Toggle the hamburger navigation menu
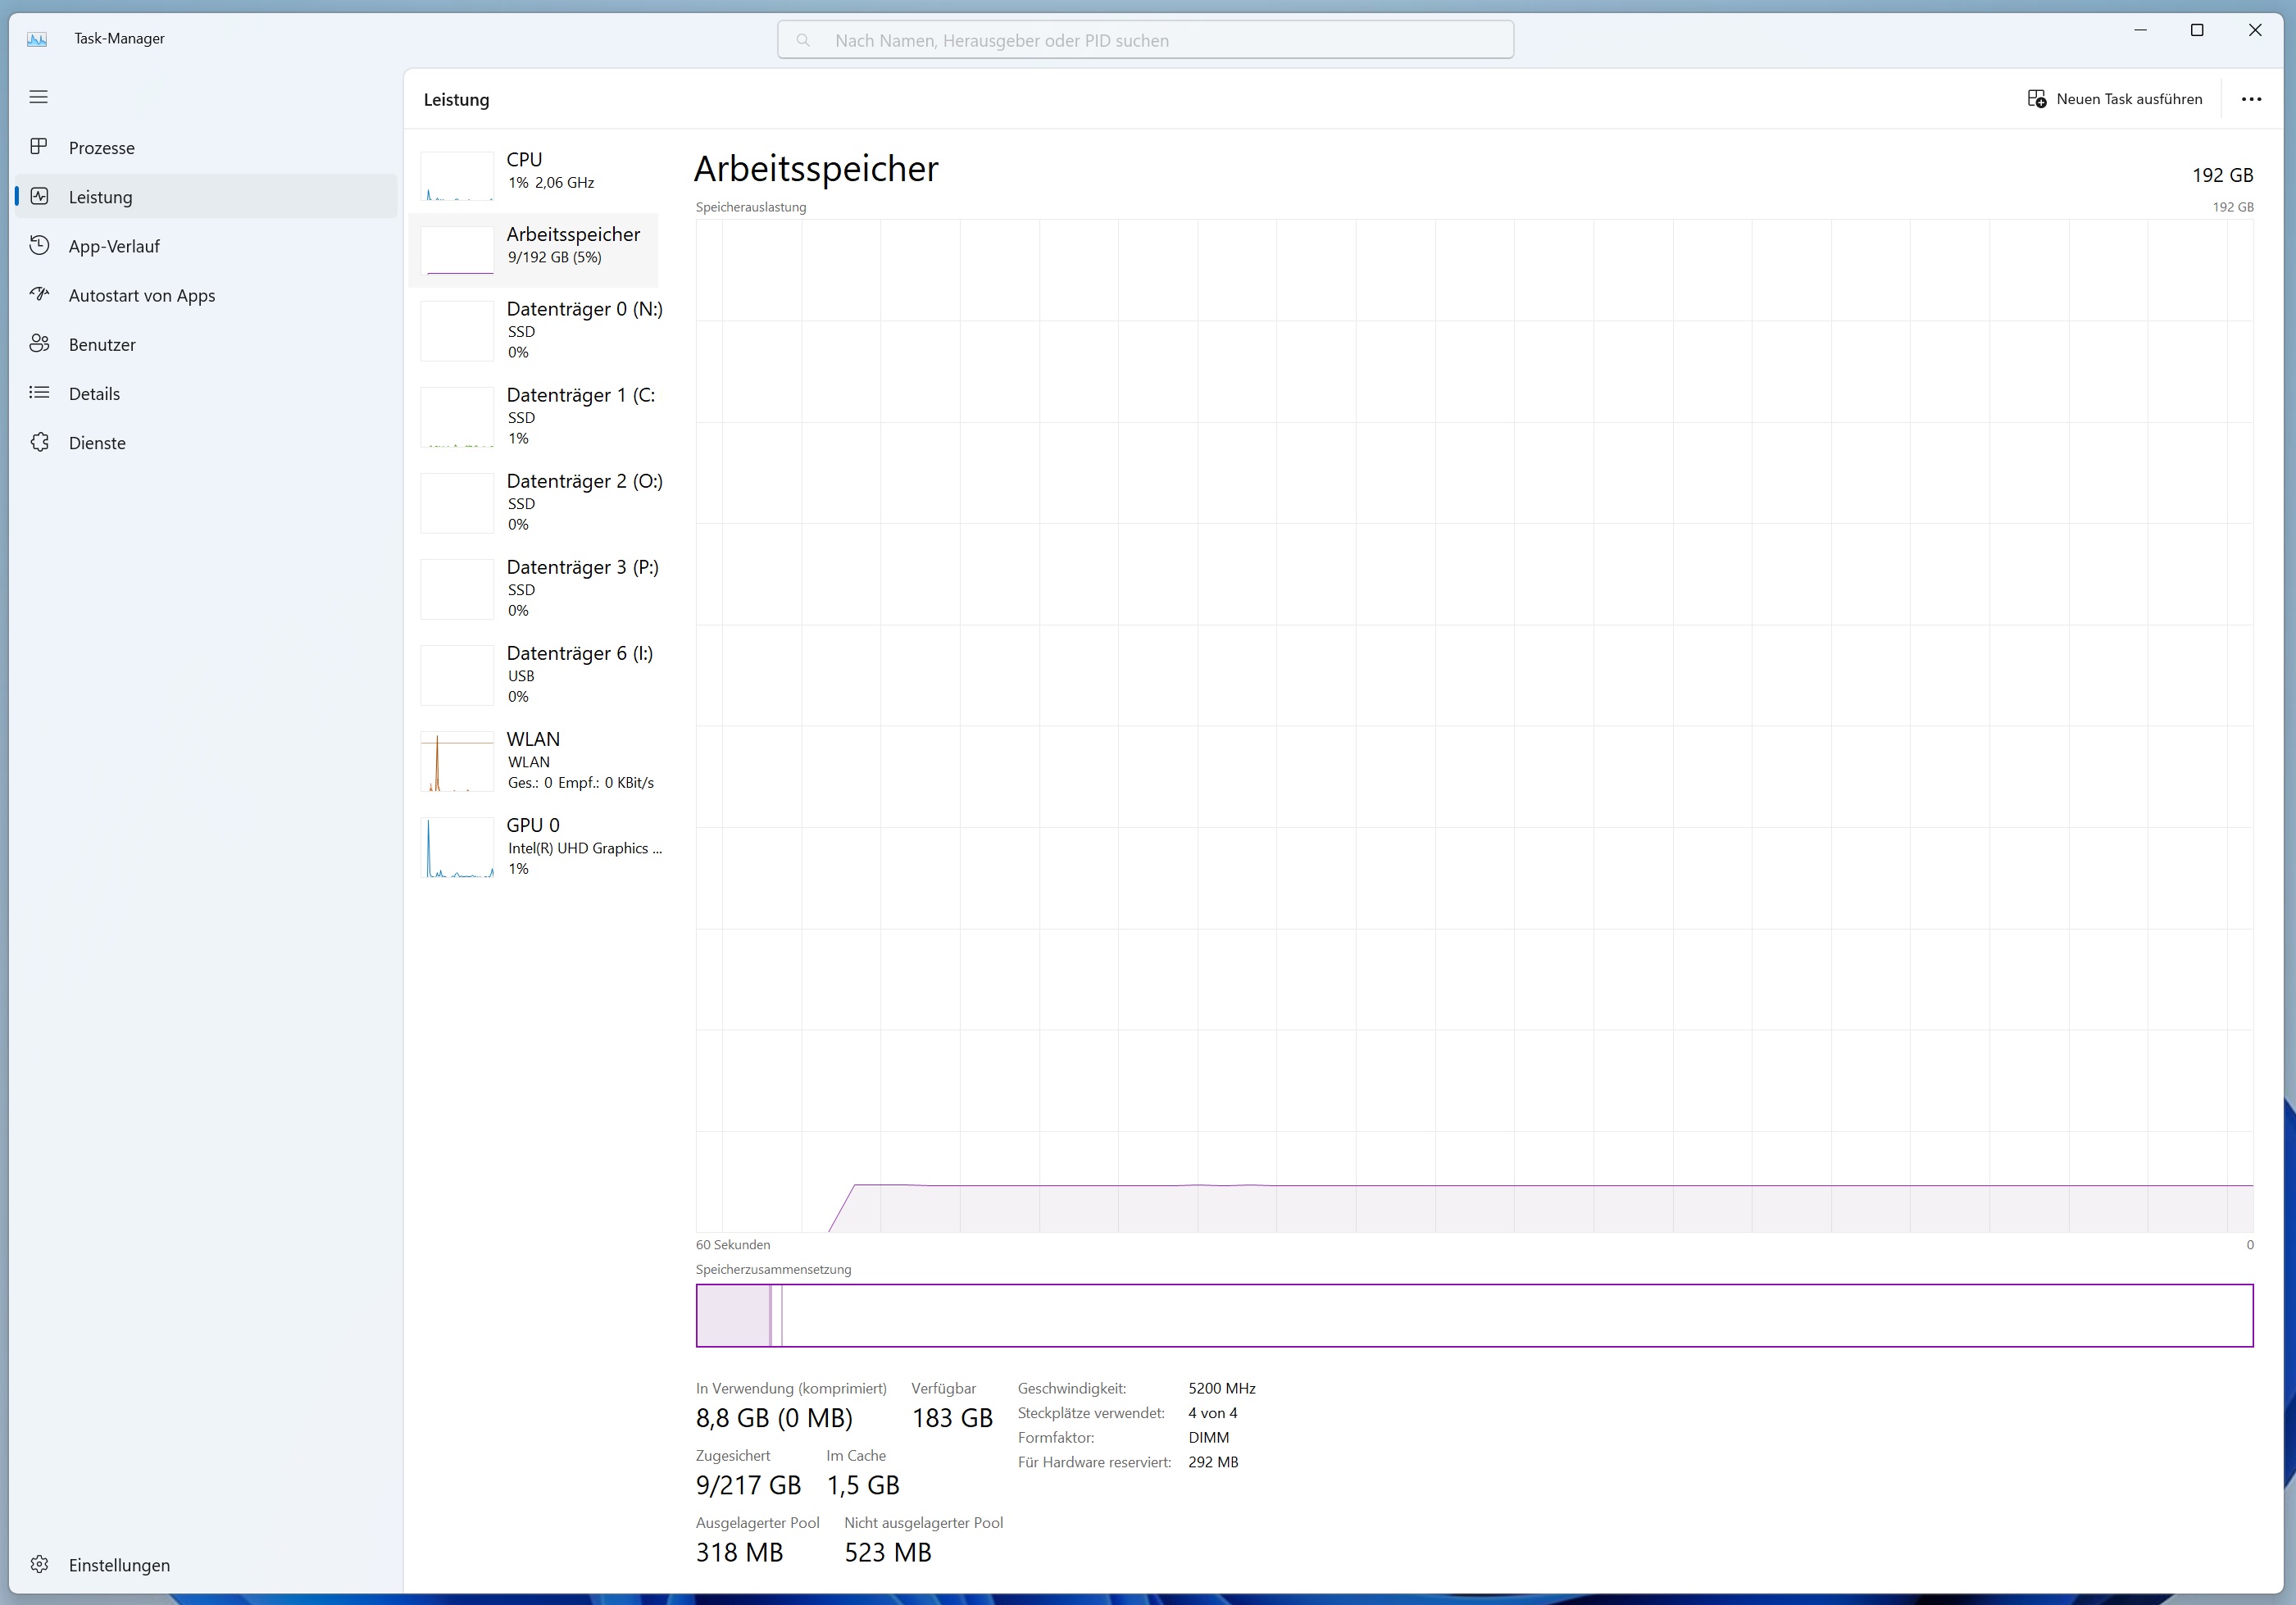 (39, 97)
